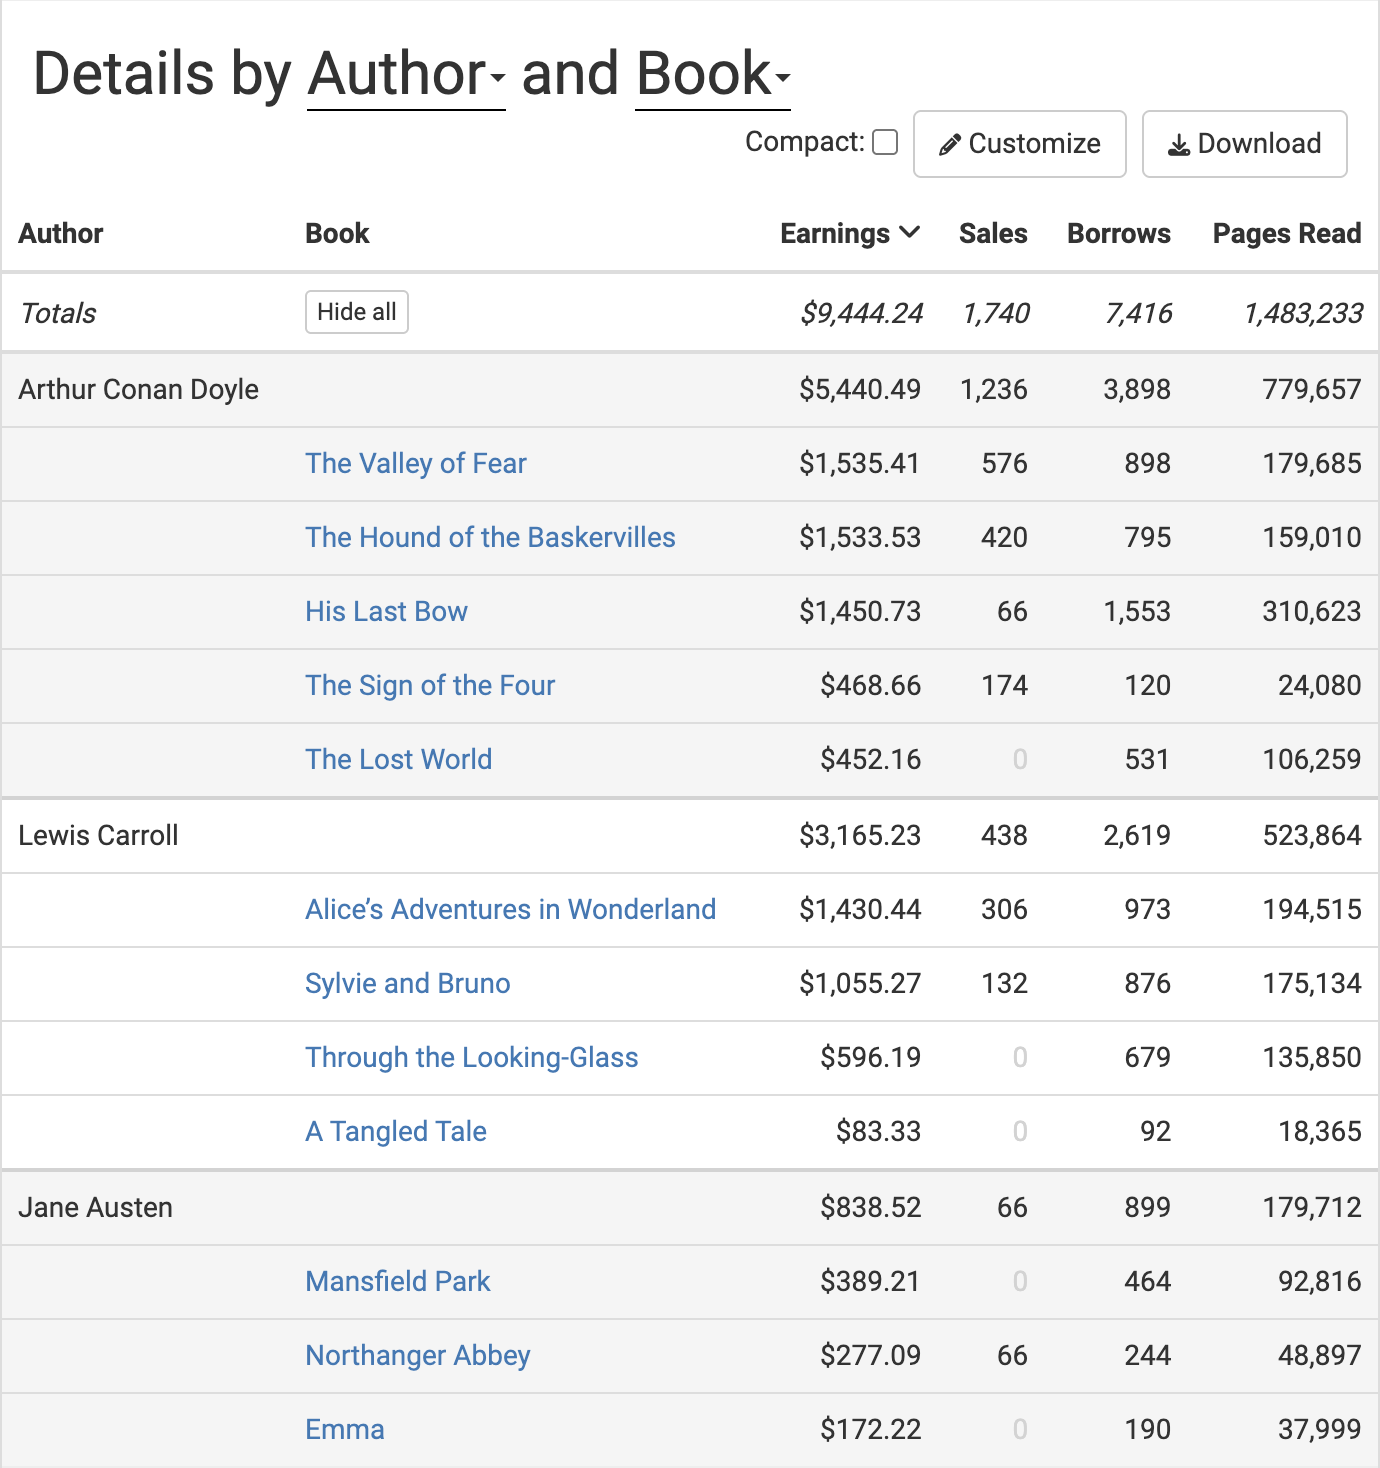Sort table by Sales column
This screenshot has height=1468, width=1380.
(993, 233)
